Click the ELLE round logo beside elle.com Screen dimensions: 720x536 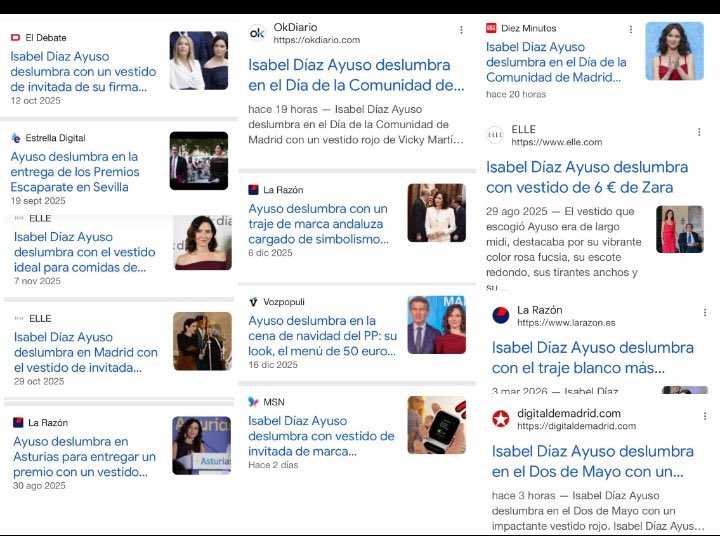click(495, 135)
